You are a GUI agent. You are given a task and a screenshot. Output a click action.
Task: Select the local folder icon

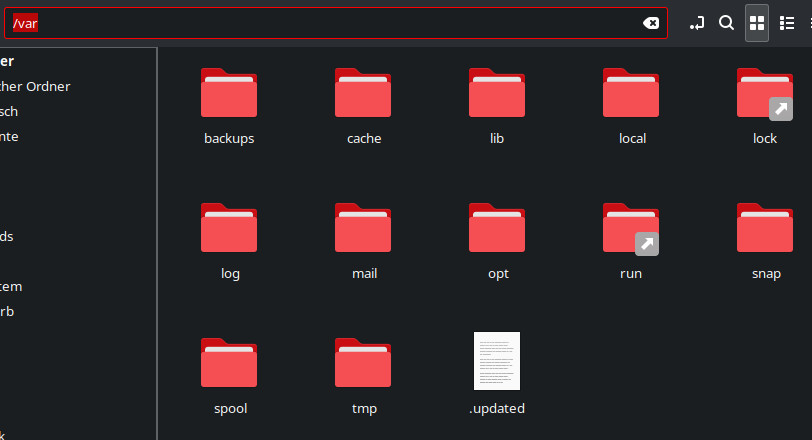[631, 94]
